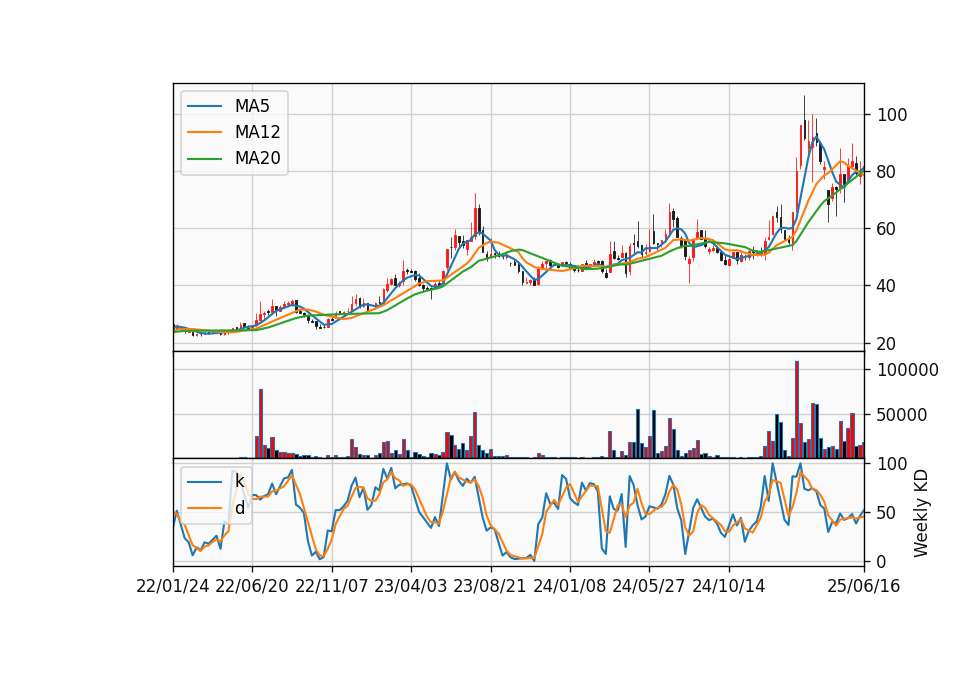This screenshot has height=690, width=960.
Task: Click the tallest volume bar near 100000
Action: pyautogui.click(x=797, y=410)
